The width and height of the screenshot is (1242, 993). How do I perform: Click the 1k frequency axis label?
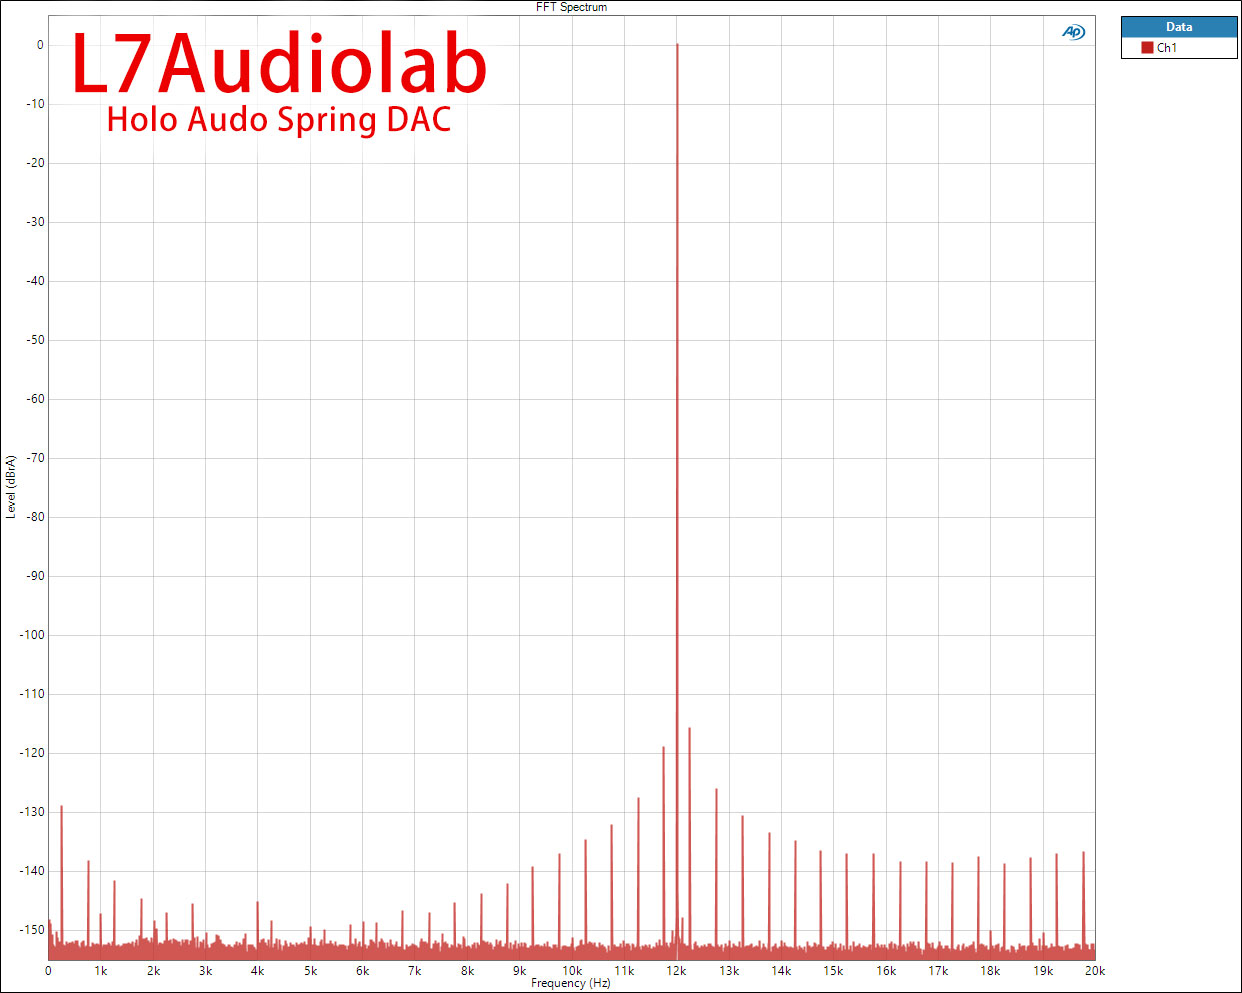point(101,971)
